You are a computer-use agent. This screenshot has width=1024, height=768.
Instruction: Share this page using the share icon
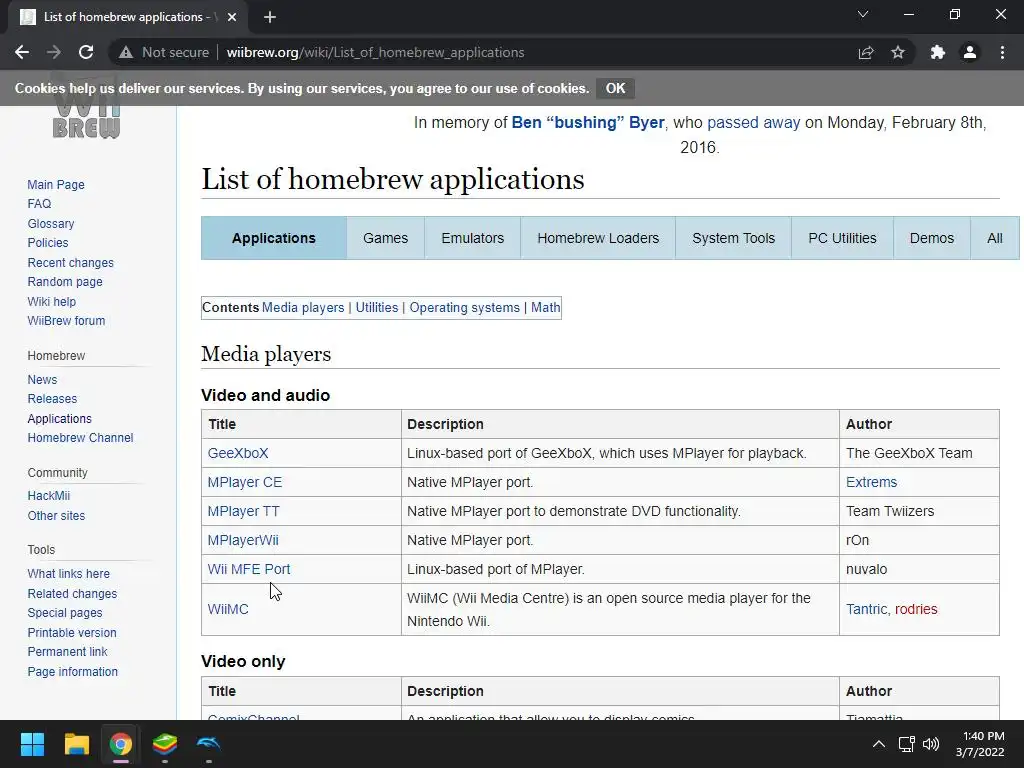pyautogui.click(x=866, y=52)
